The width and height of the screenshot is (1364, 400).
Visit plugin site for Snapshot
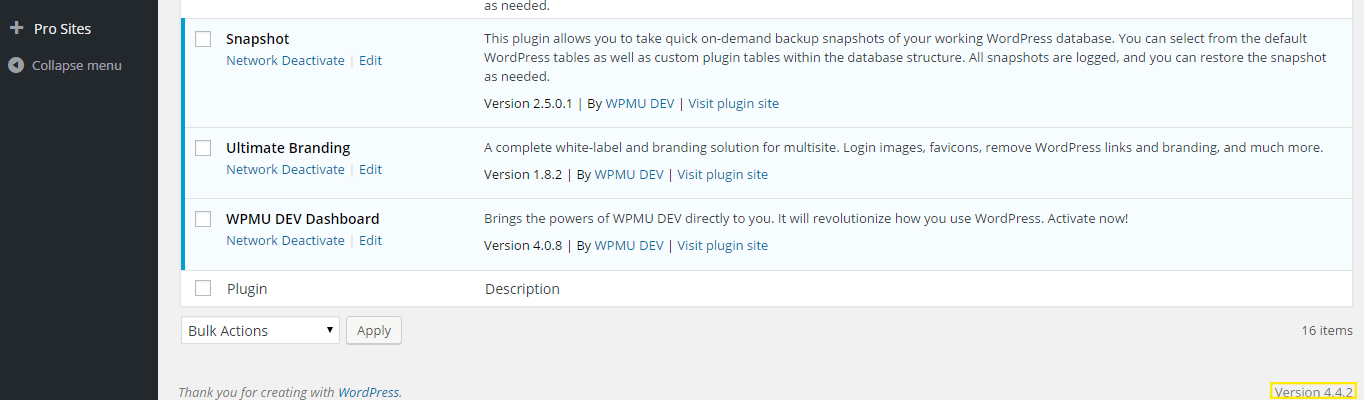pyautogui.click(x=733, y=103)
